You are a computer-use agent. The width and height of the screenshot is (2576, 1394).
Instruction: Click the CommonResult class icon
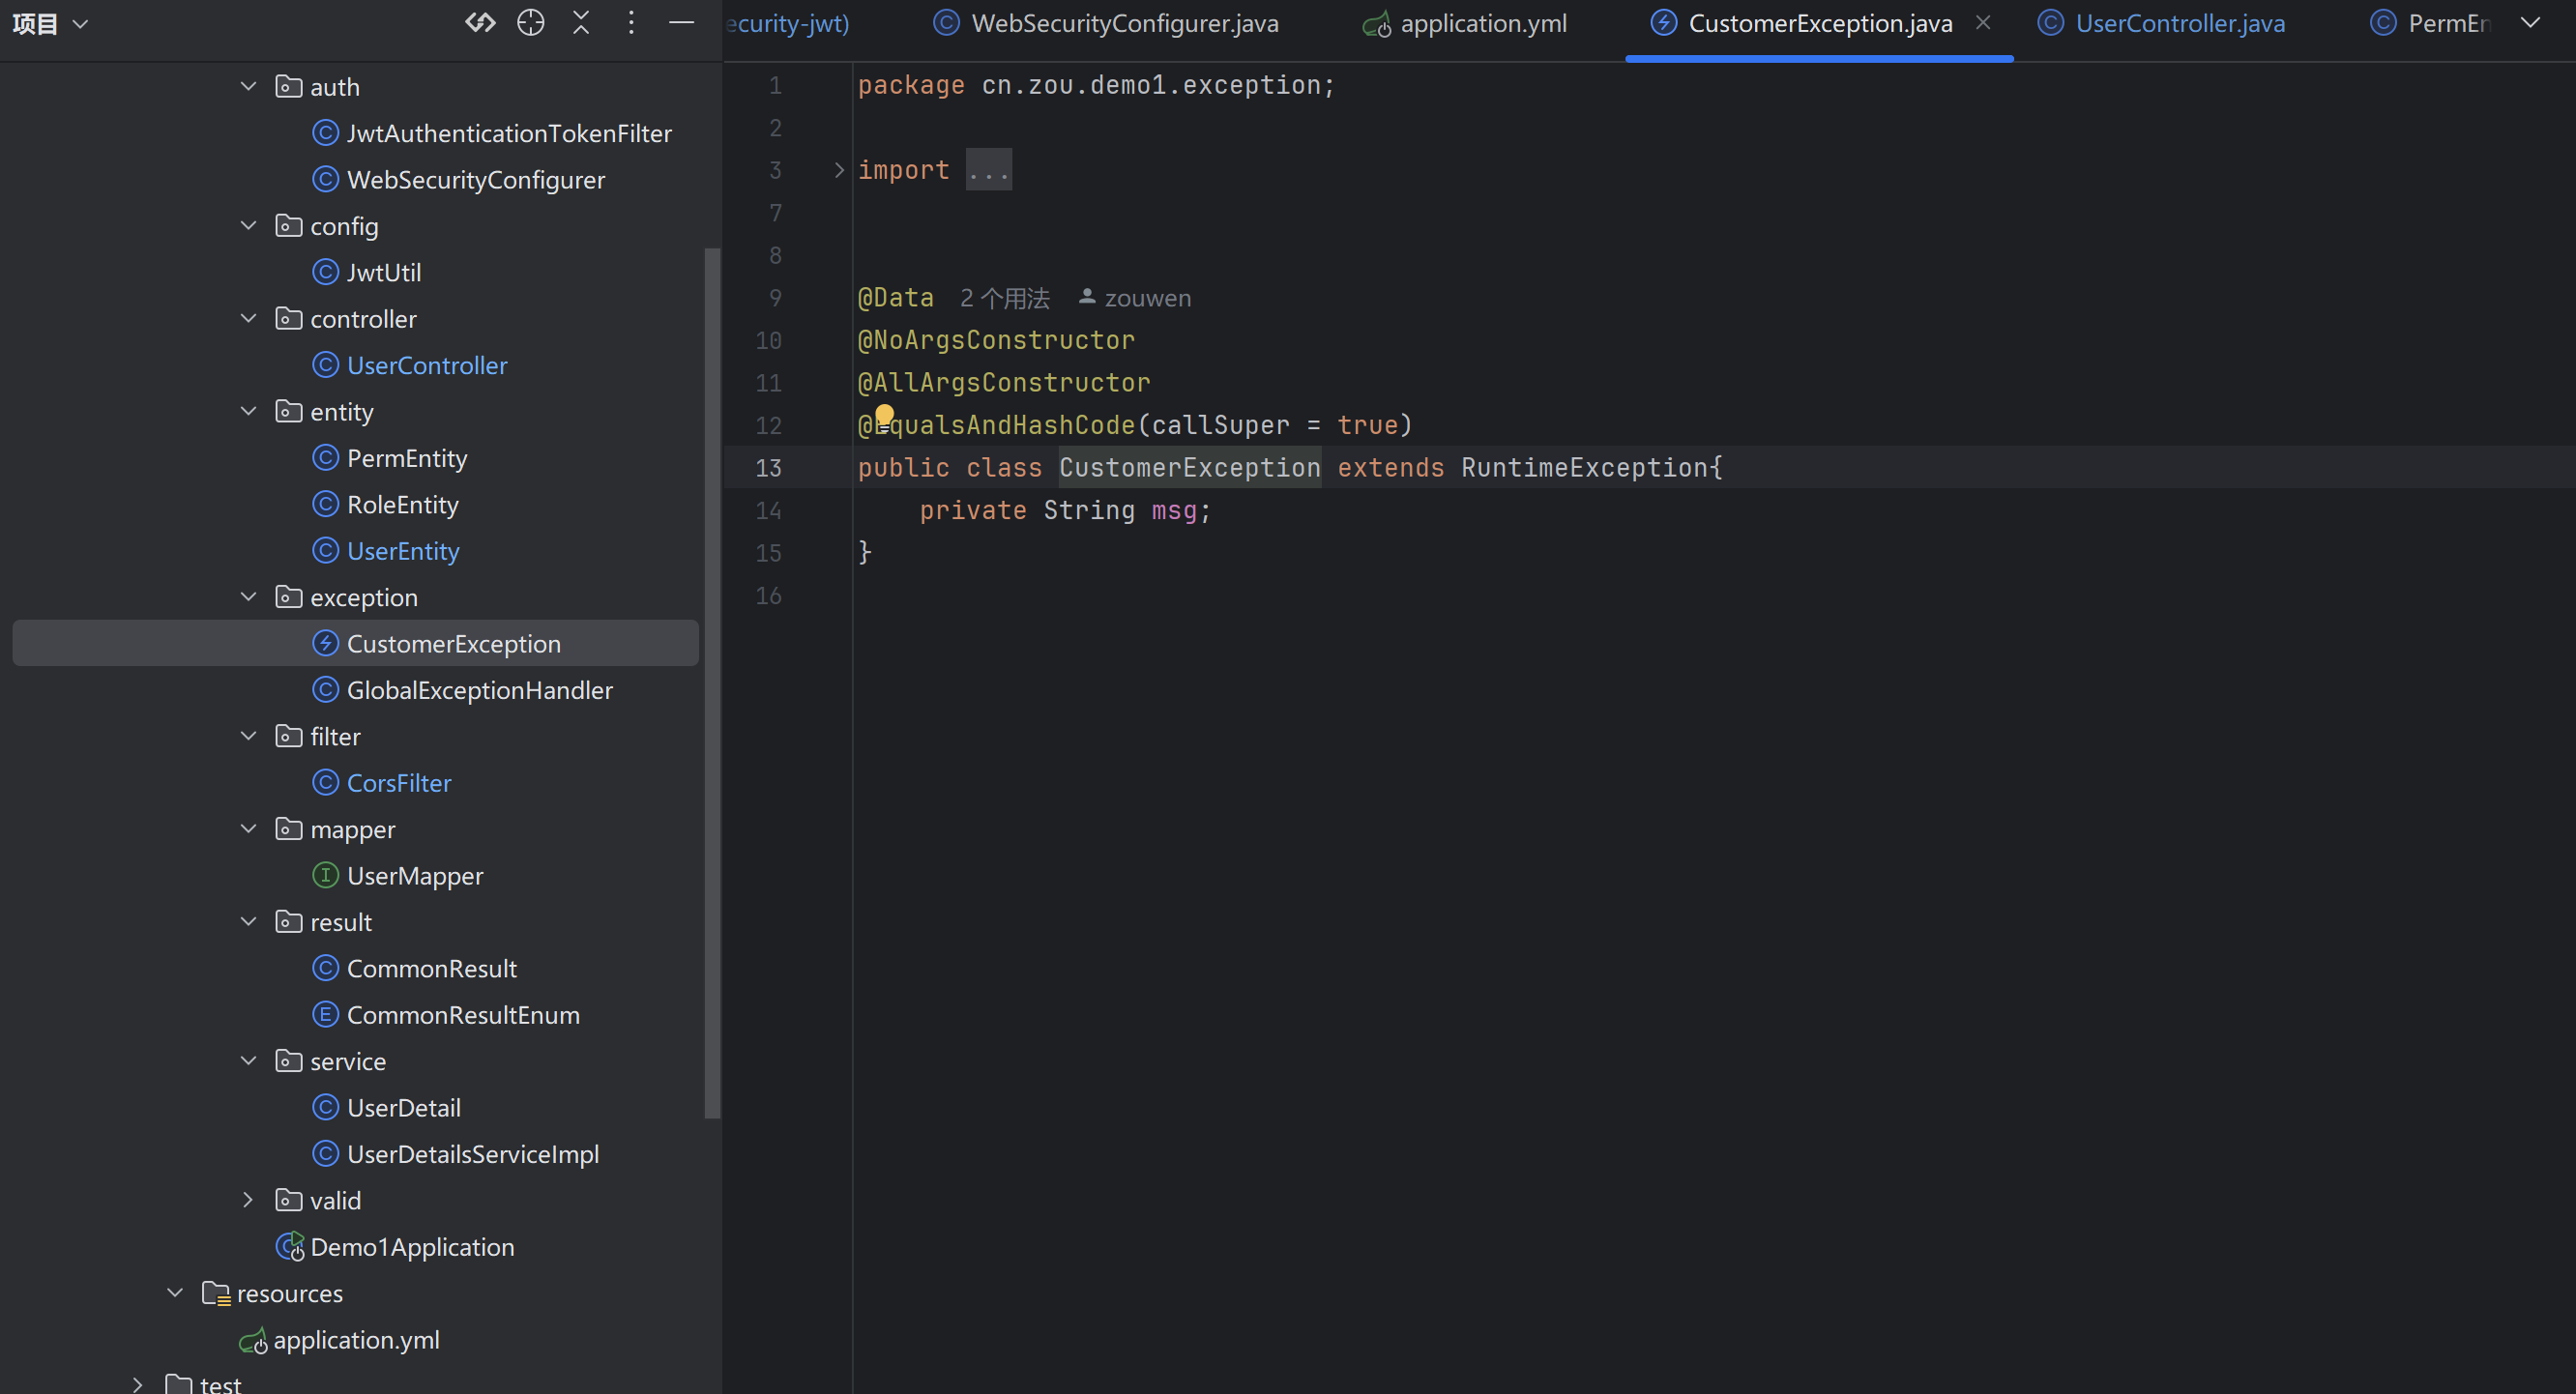click(325, 968)
